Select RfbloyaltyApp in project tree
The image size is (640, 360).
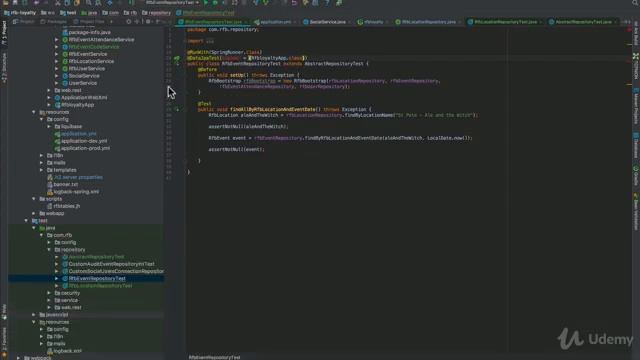[x=77, y=105]
